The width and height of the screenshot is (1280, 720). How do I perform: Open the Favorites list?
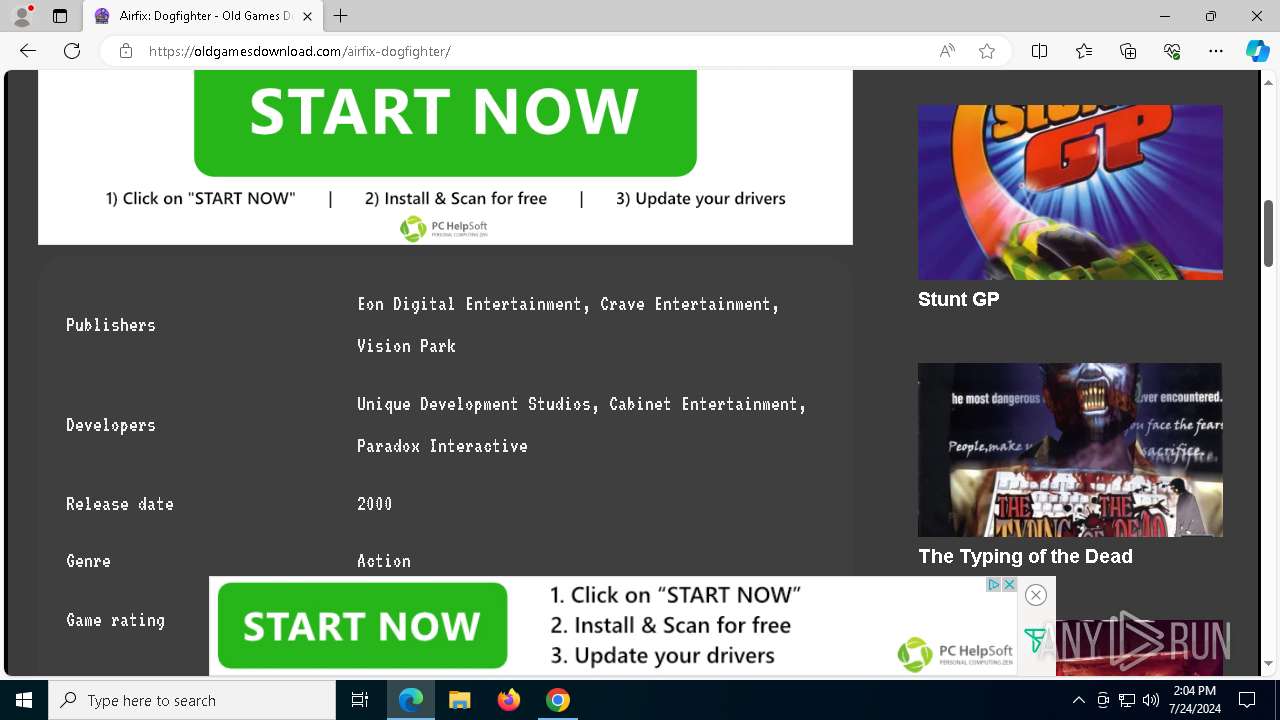(1084, 51)
